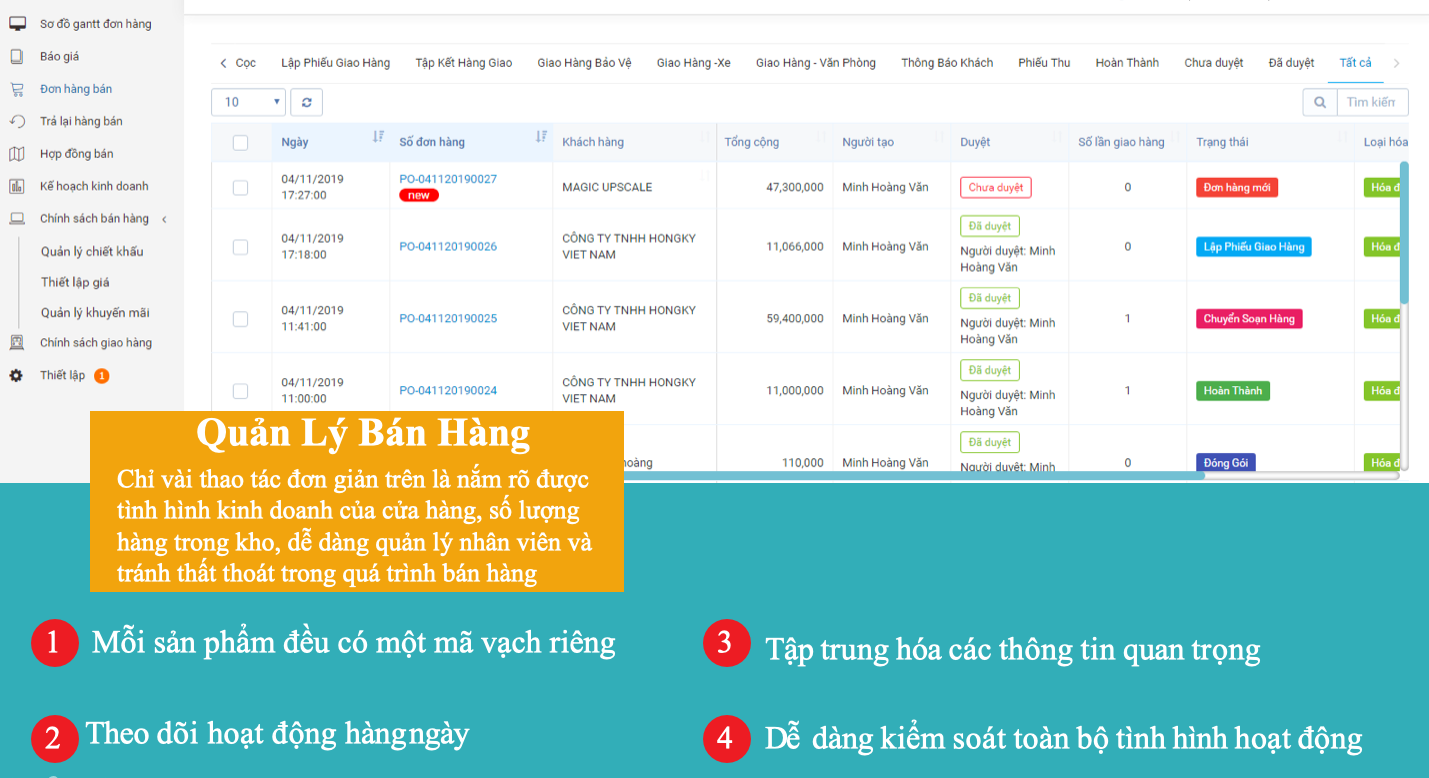Screen dimensions: 1429x778
Task: Click the Hợp đồng bán icon
Action: coord(16,154)
